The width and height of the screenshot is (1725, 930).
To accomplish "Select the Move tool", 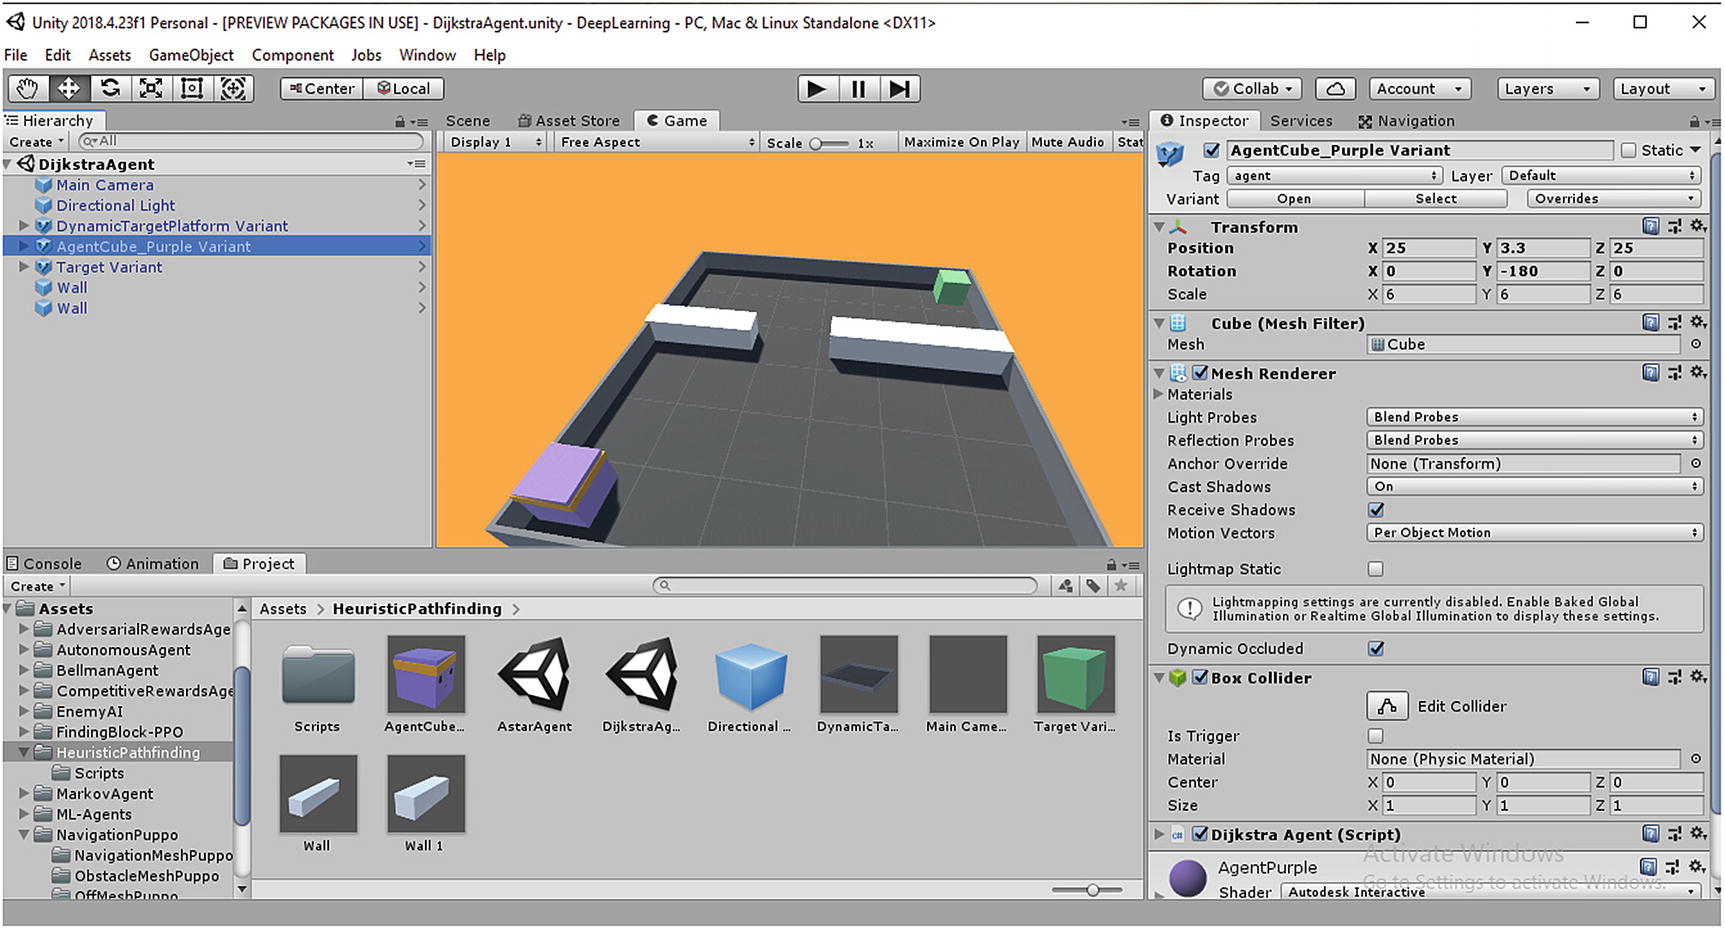I will (x=68, y=89).
